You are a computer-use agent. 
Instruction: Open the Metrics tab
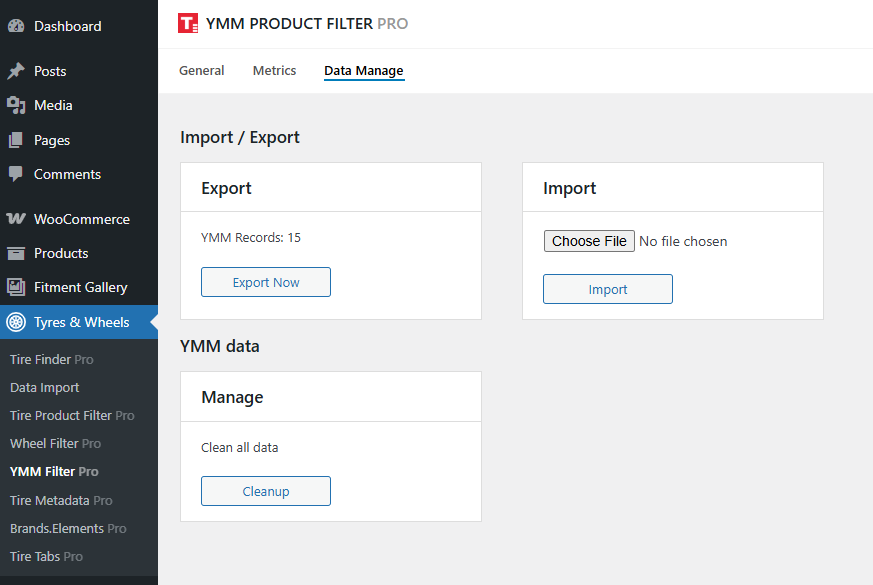point(274,71)
